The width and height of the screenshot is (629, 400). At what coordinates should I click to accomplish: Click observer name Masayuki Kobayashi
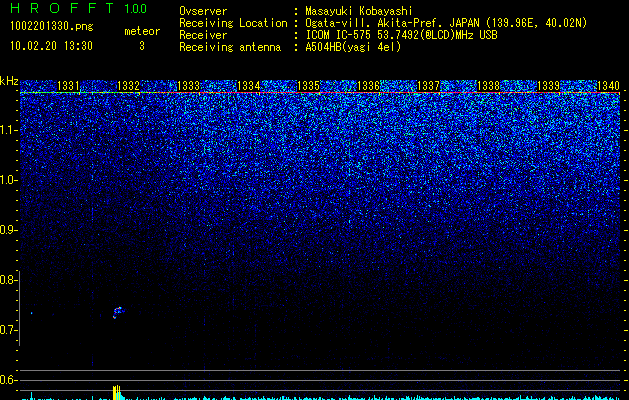(359, 11)
